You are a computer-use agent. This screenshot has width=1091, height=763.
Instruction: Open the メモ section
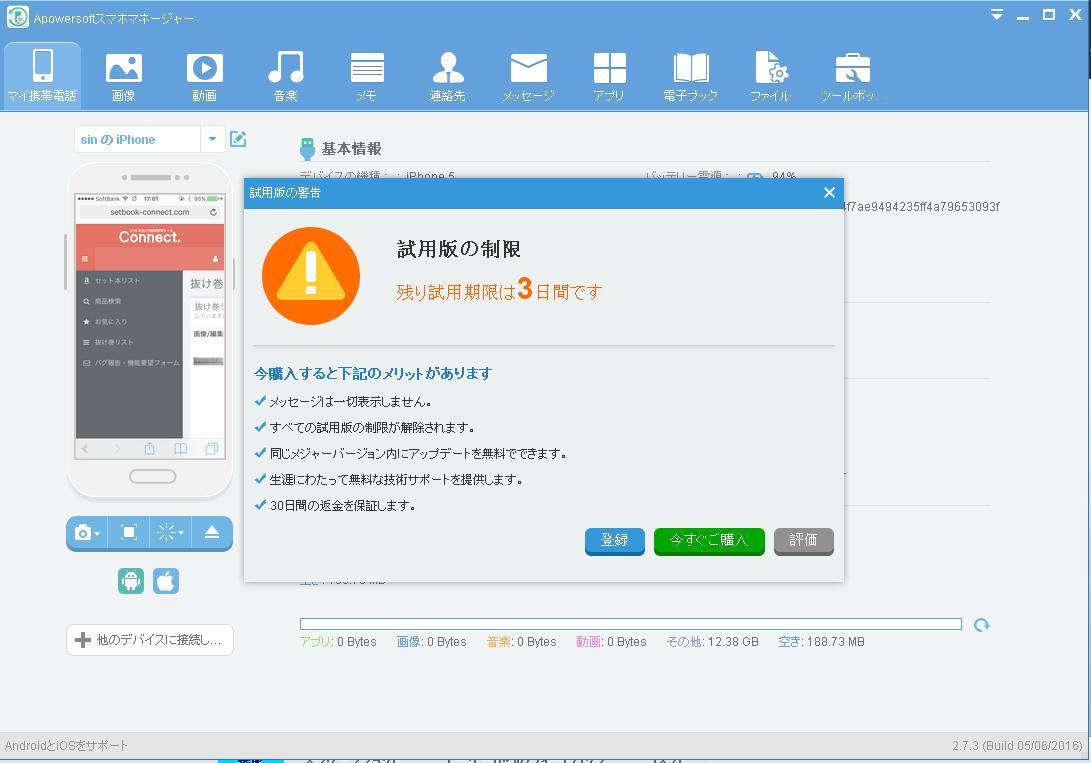coord(367,77)
